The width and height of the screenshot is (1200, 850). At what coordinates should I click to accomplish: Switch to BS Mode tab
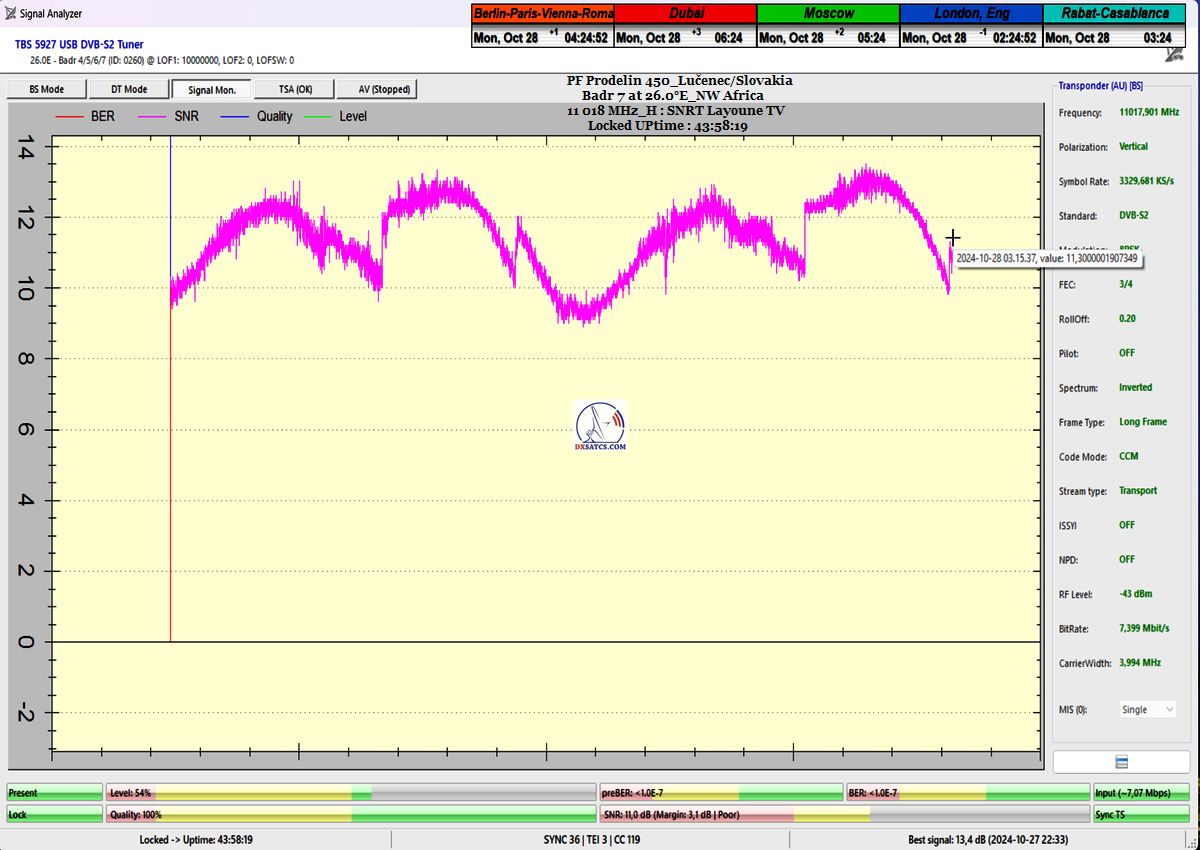(x=46, y=89)
